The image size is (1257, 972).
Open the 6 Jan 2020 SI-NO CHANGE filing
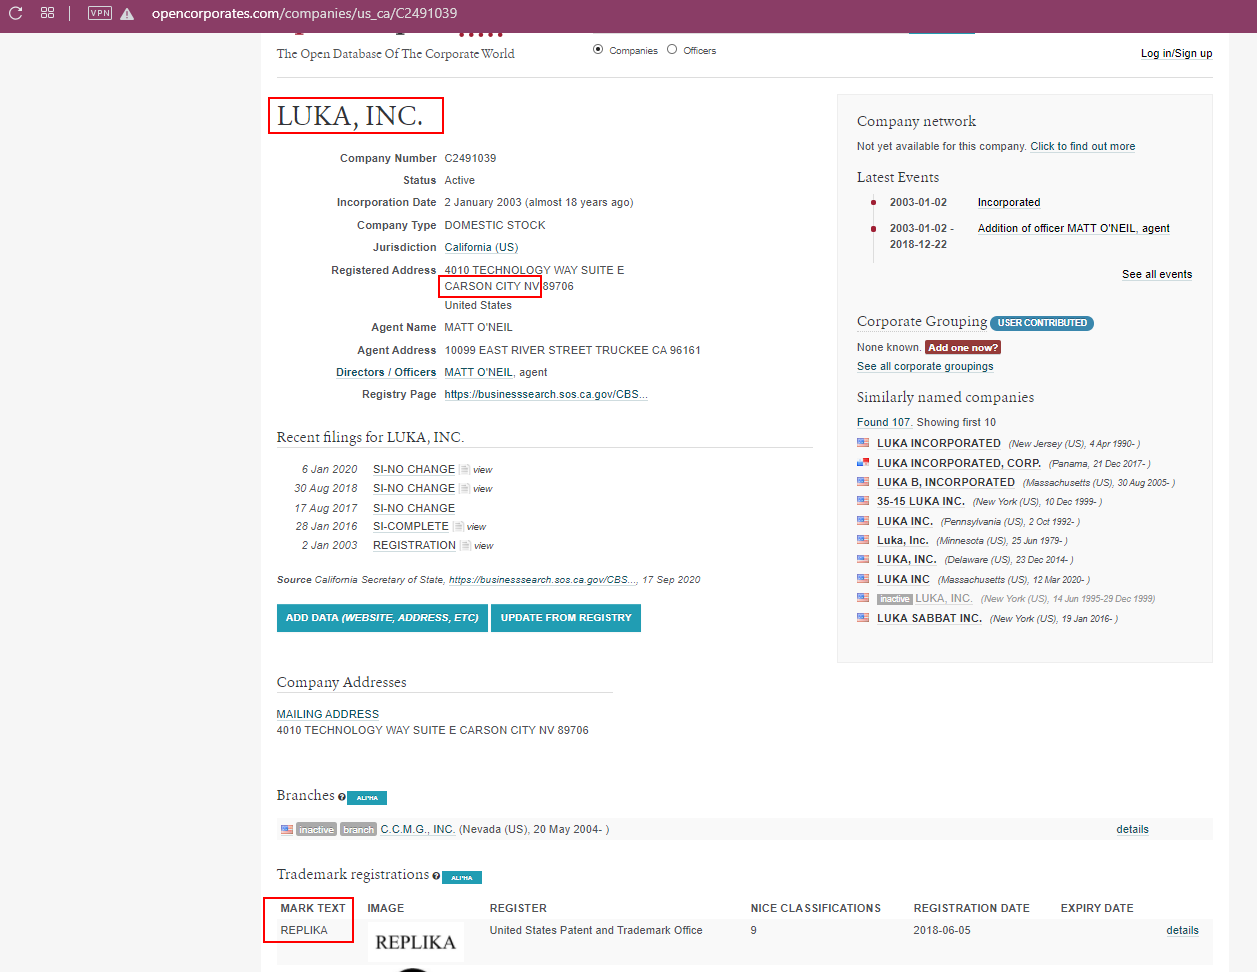(414, 469)
